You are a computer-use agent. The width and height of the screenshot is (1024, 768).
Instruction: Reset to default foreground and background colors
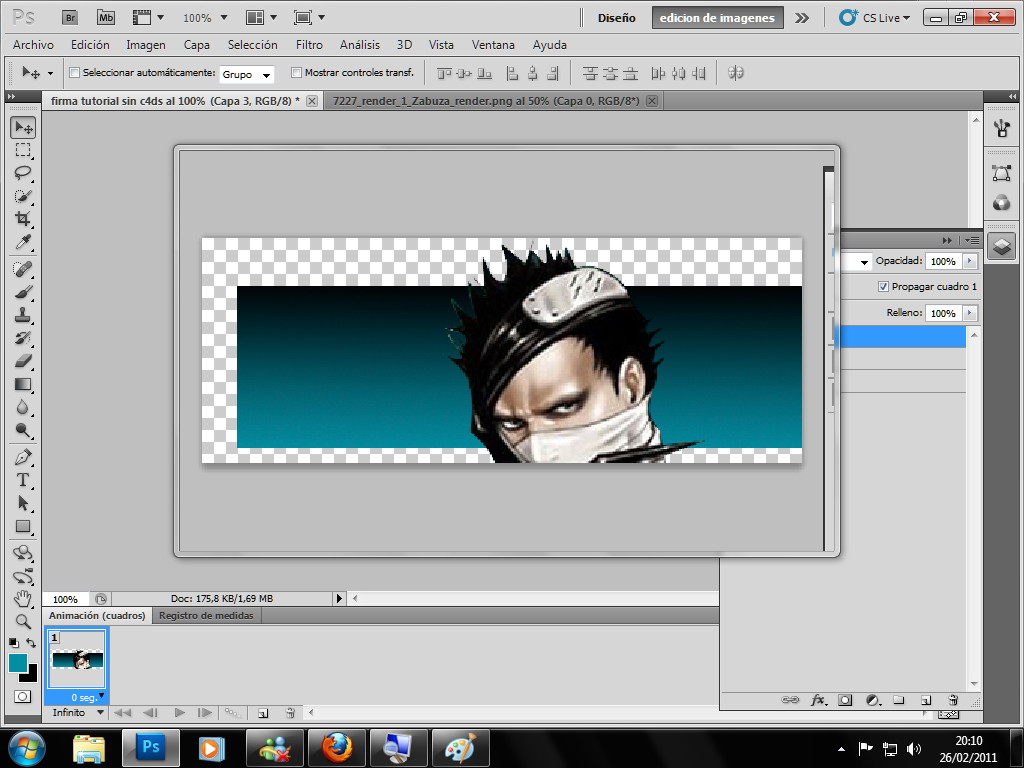pyautogui.click(x=14, y=643)
